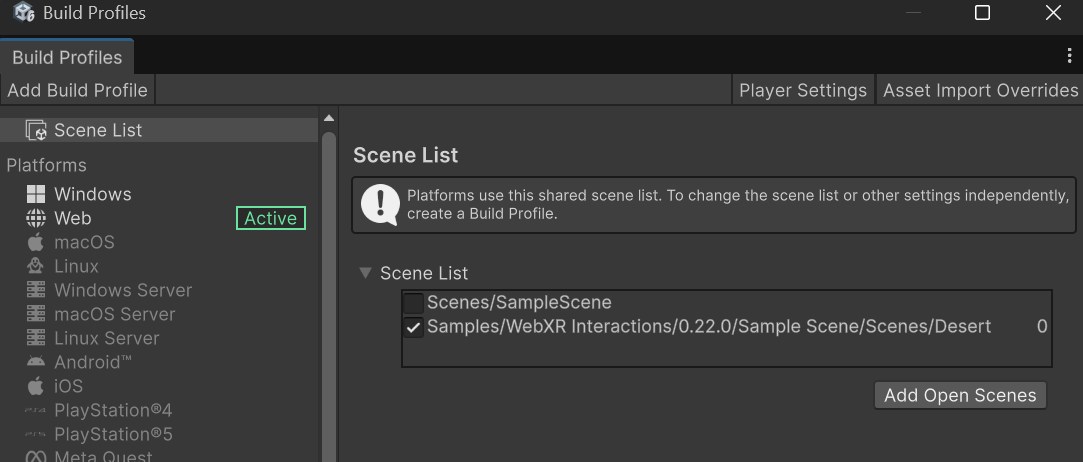Click the Web platform globe icon
Viewport: 1083px width, 462px height.
tap(36, 218)
